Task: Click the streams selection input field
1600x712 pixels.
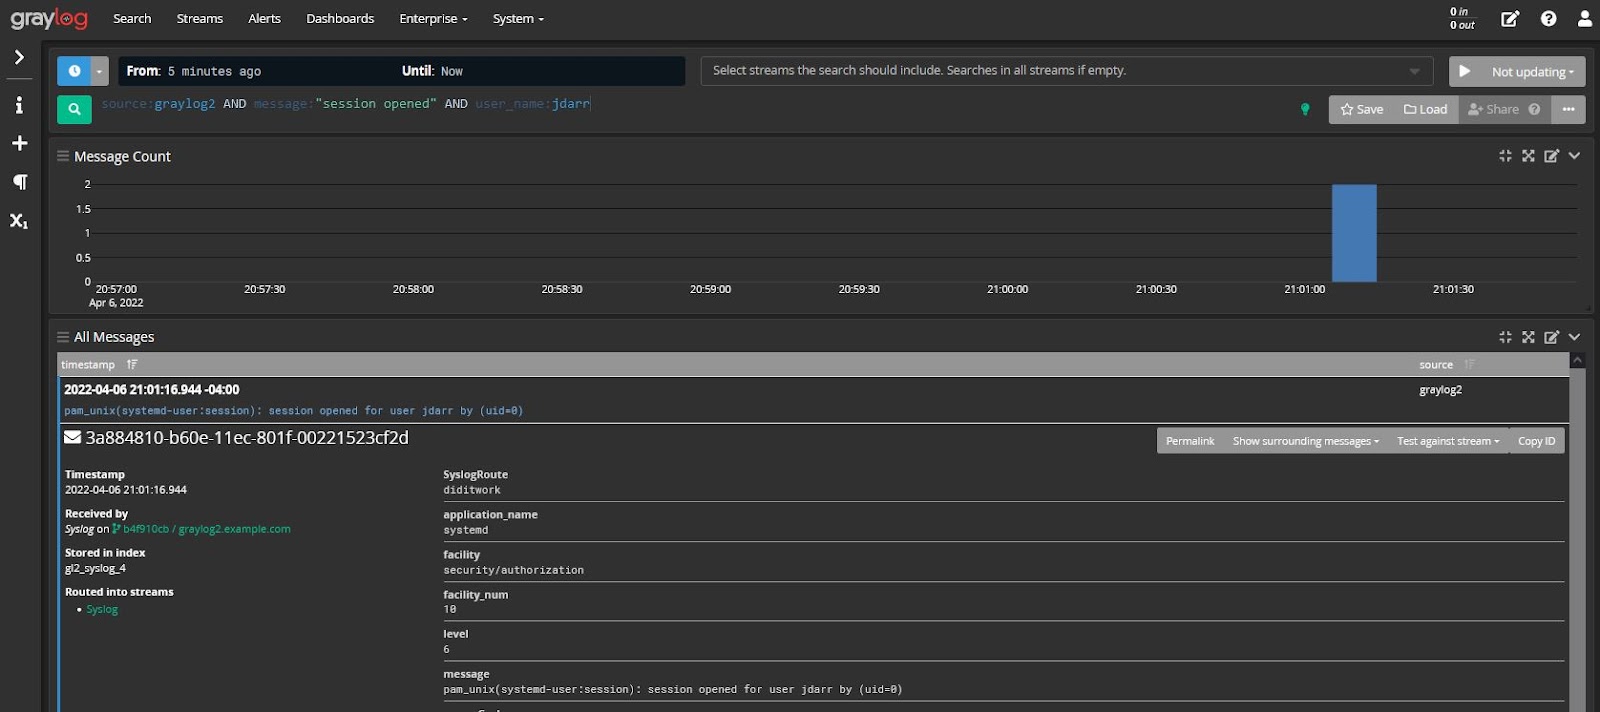Action: (x=1060, y=71)
